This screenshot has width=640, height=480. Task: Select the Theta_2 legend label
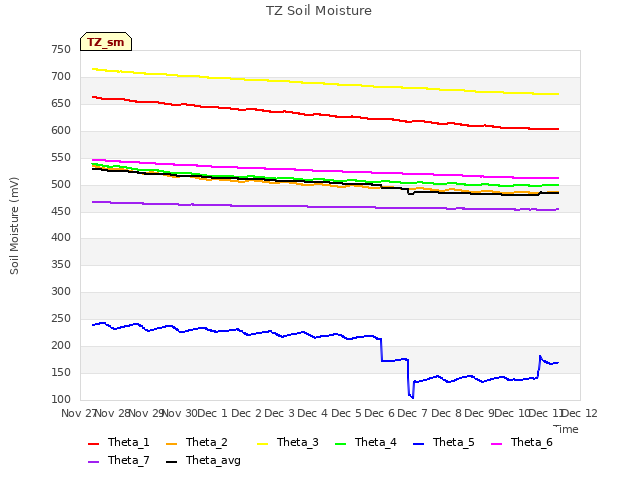(x=207, y=442)
